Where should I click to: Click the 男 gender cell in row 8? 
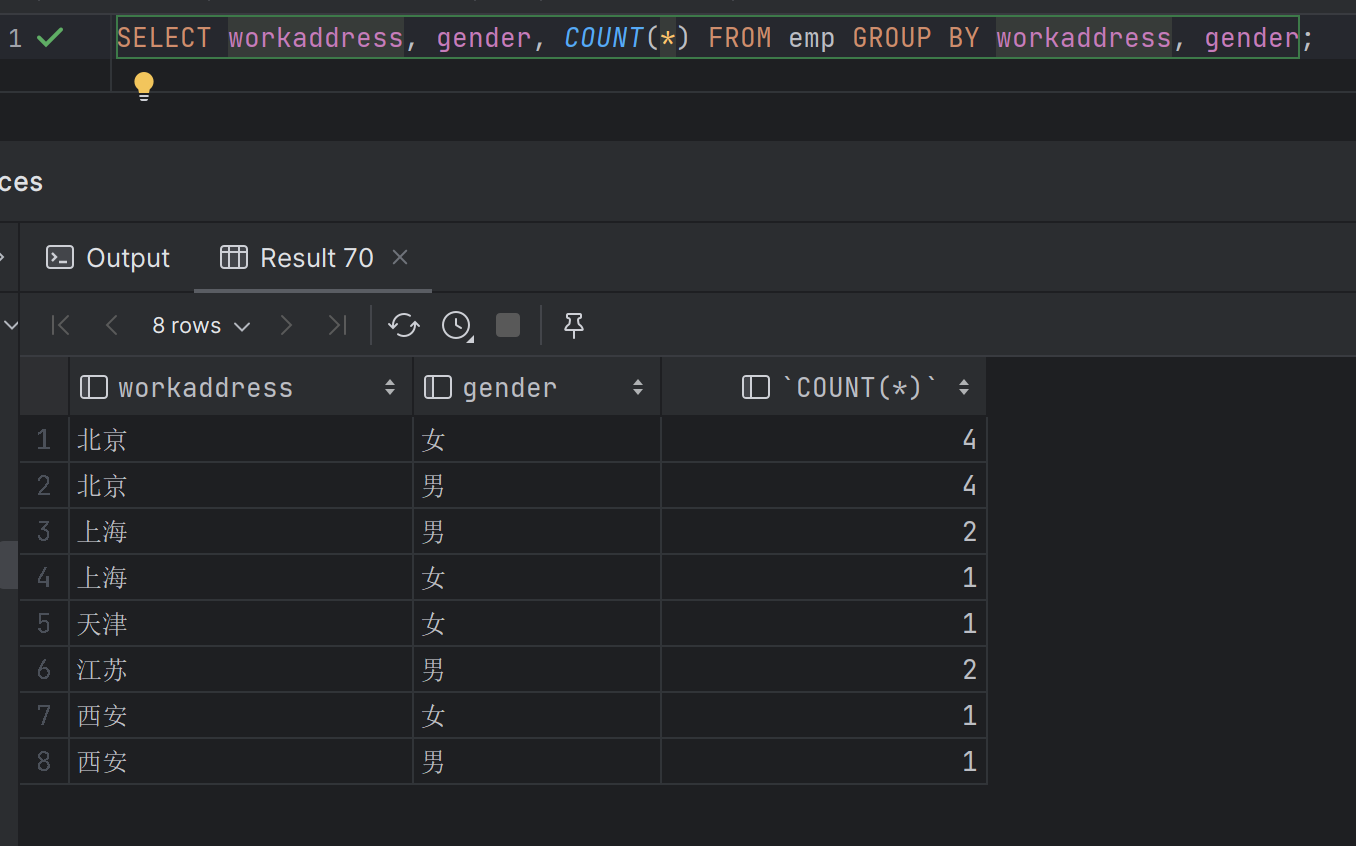[x=537, y=762]
